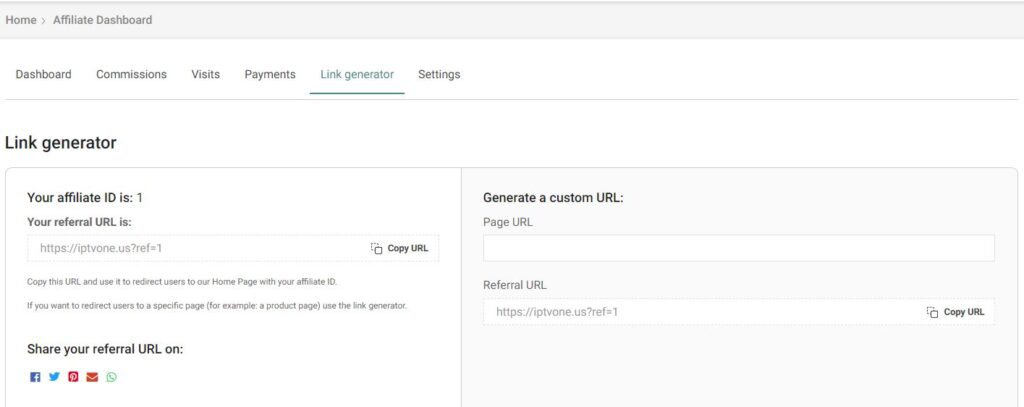Click 'Copy this URL and use it' instruction text
1024x407 pixels.
coord(182,282)
